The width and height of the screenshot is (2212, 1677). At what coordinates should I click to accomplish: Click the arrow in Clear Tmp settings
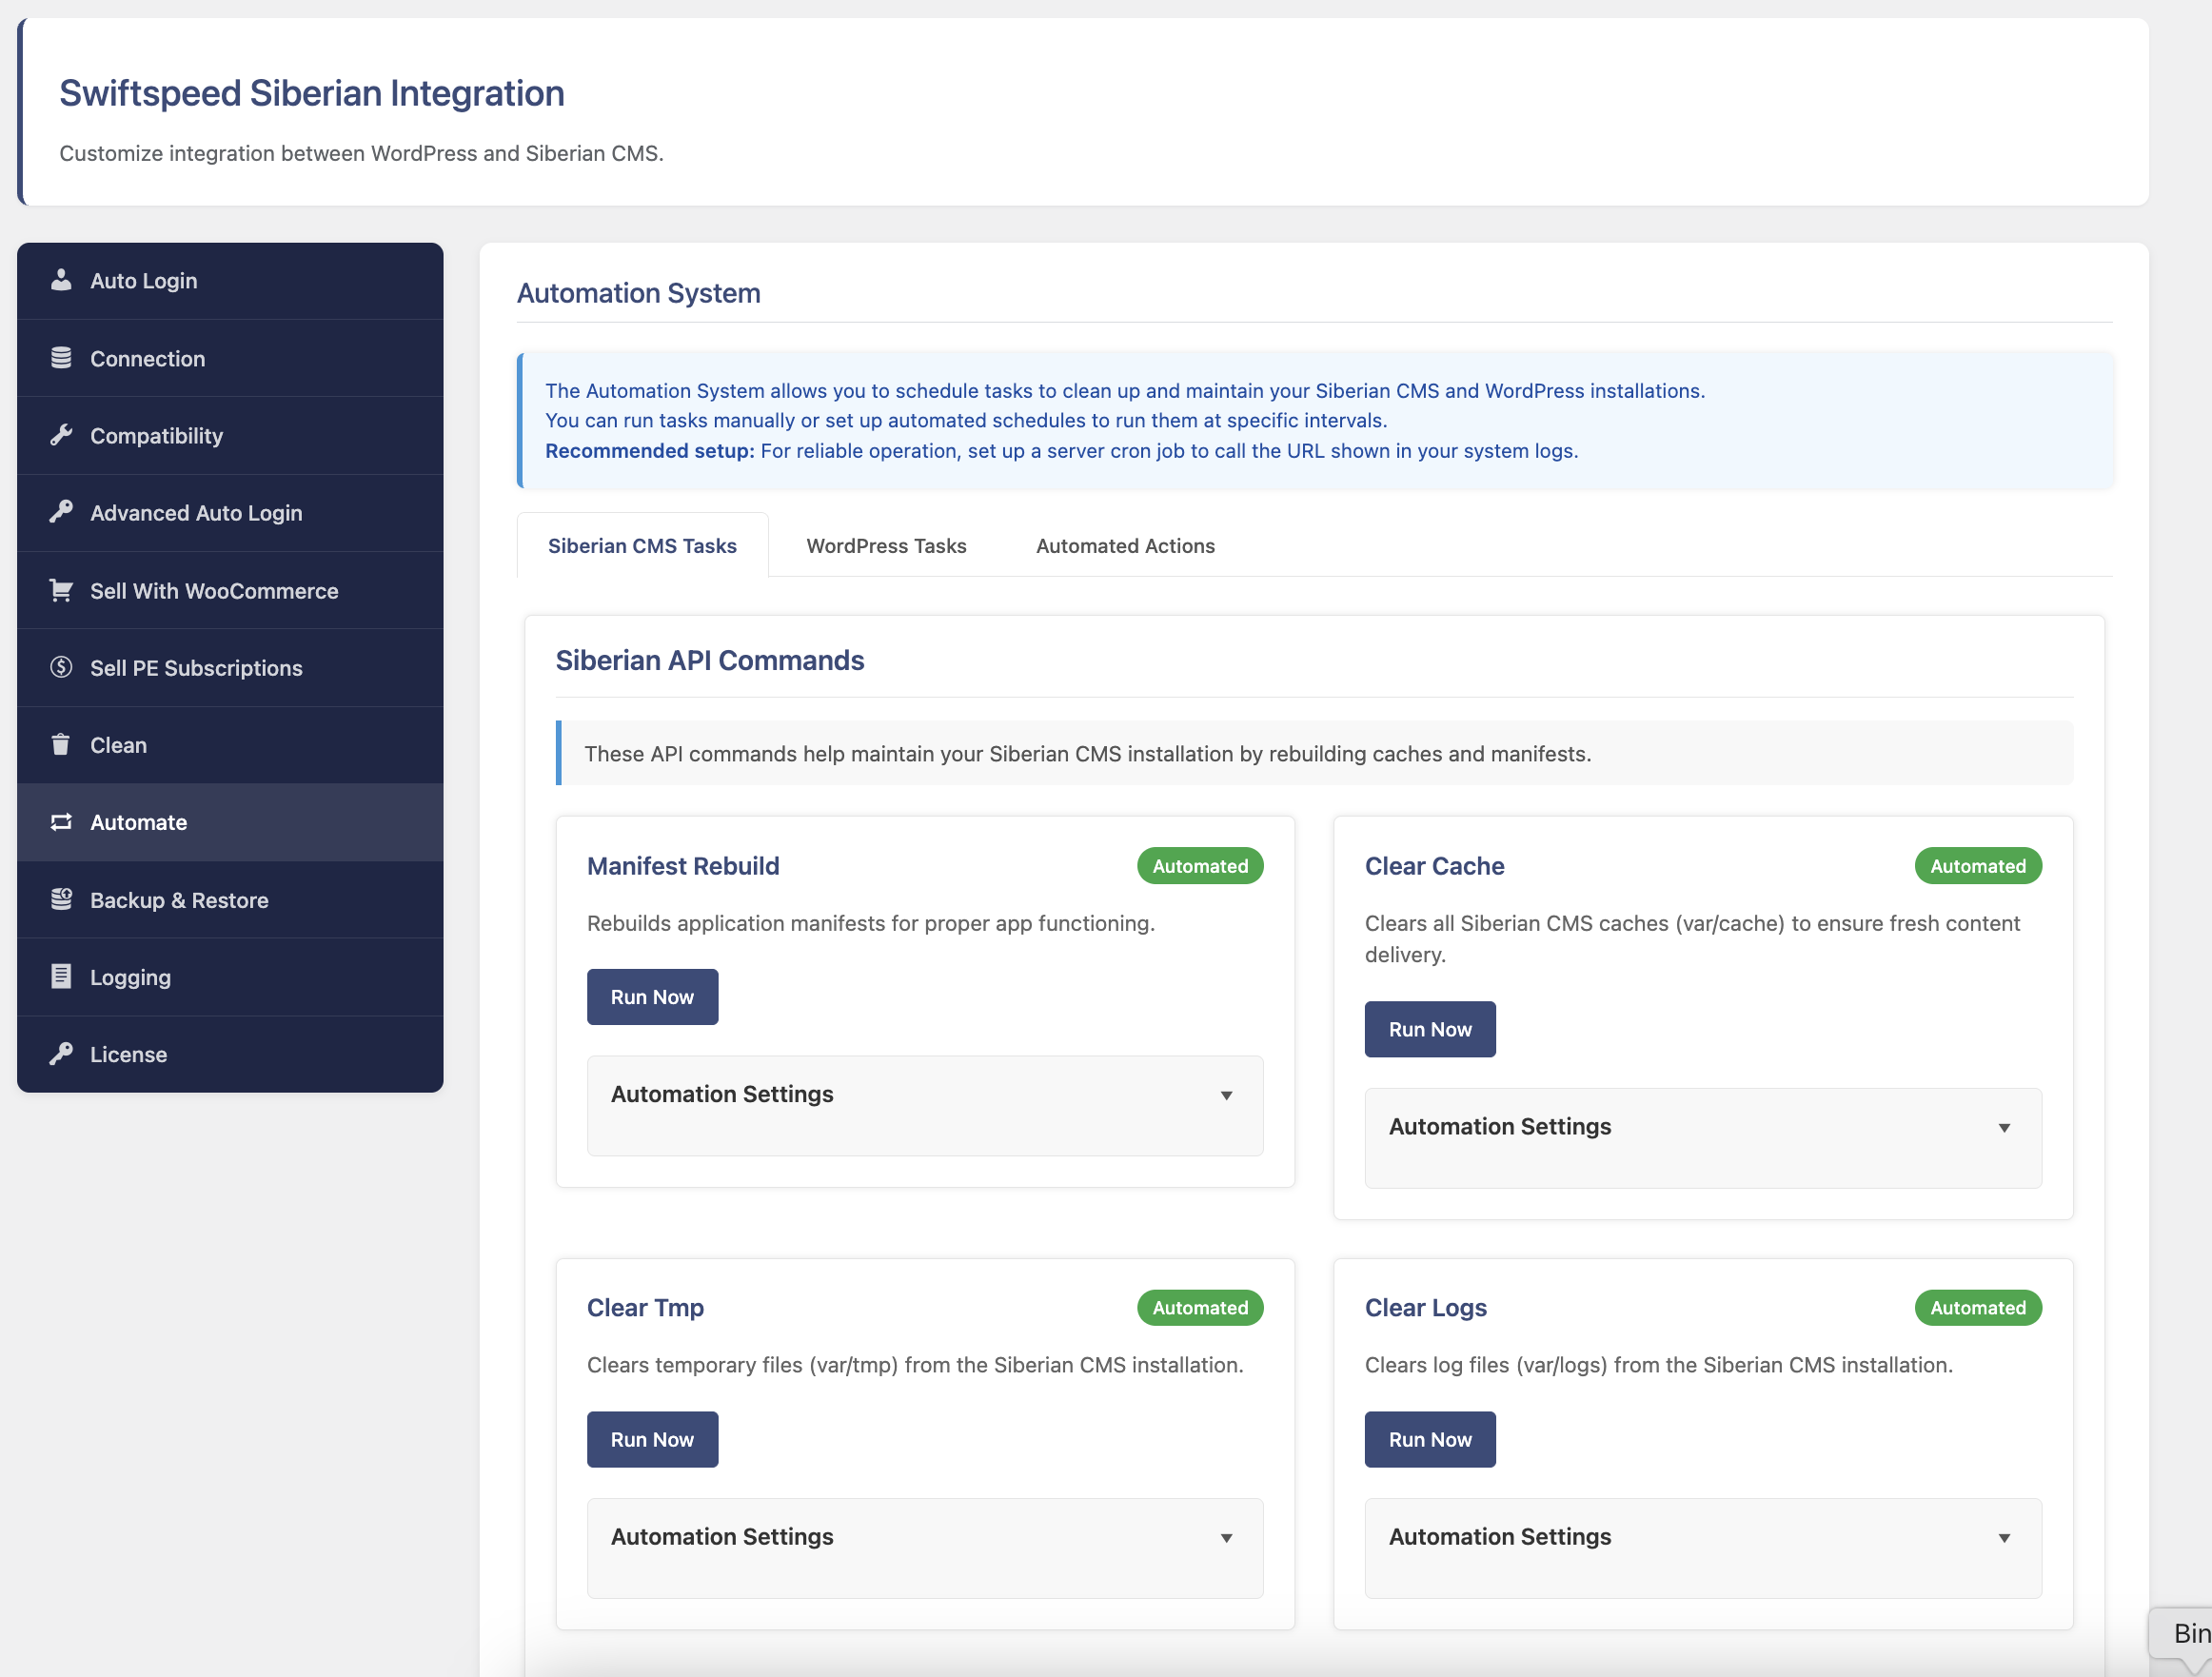(x=1226, y=1537)
